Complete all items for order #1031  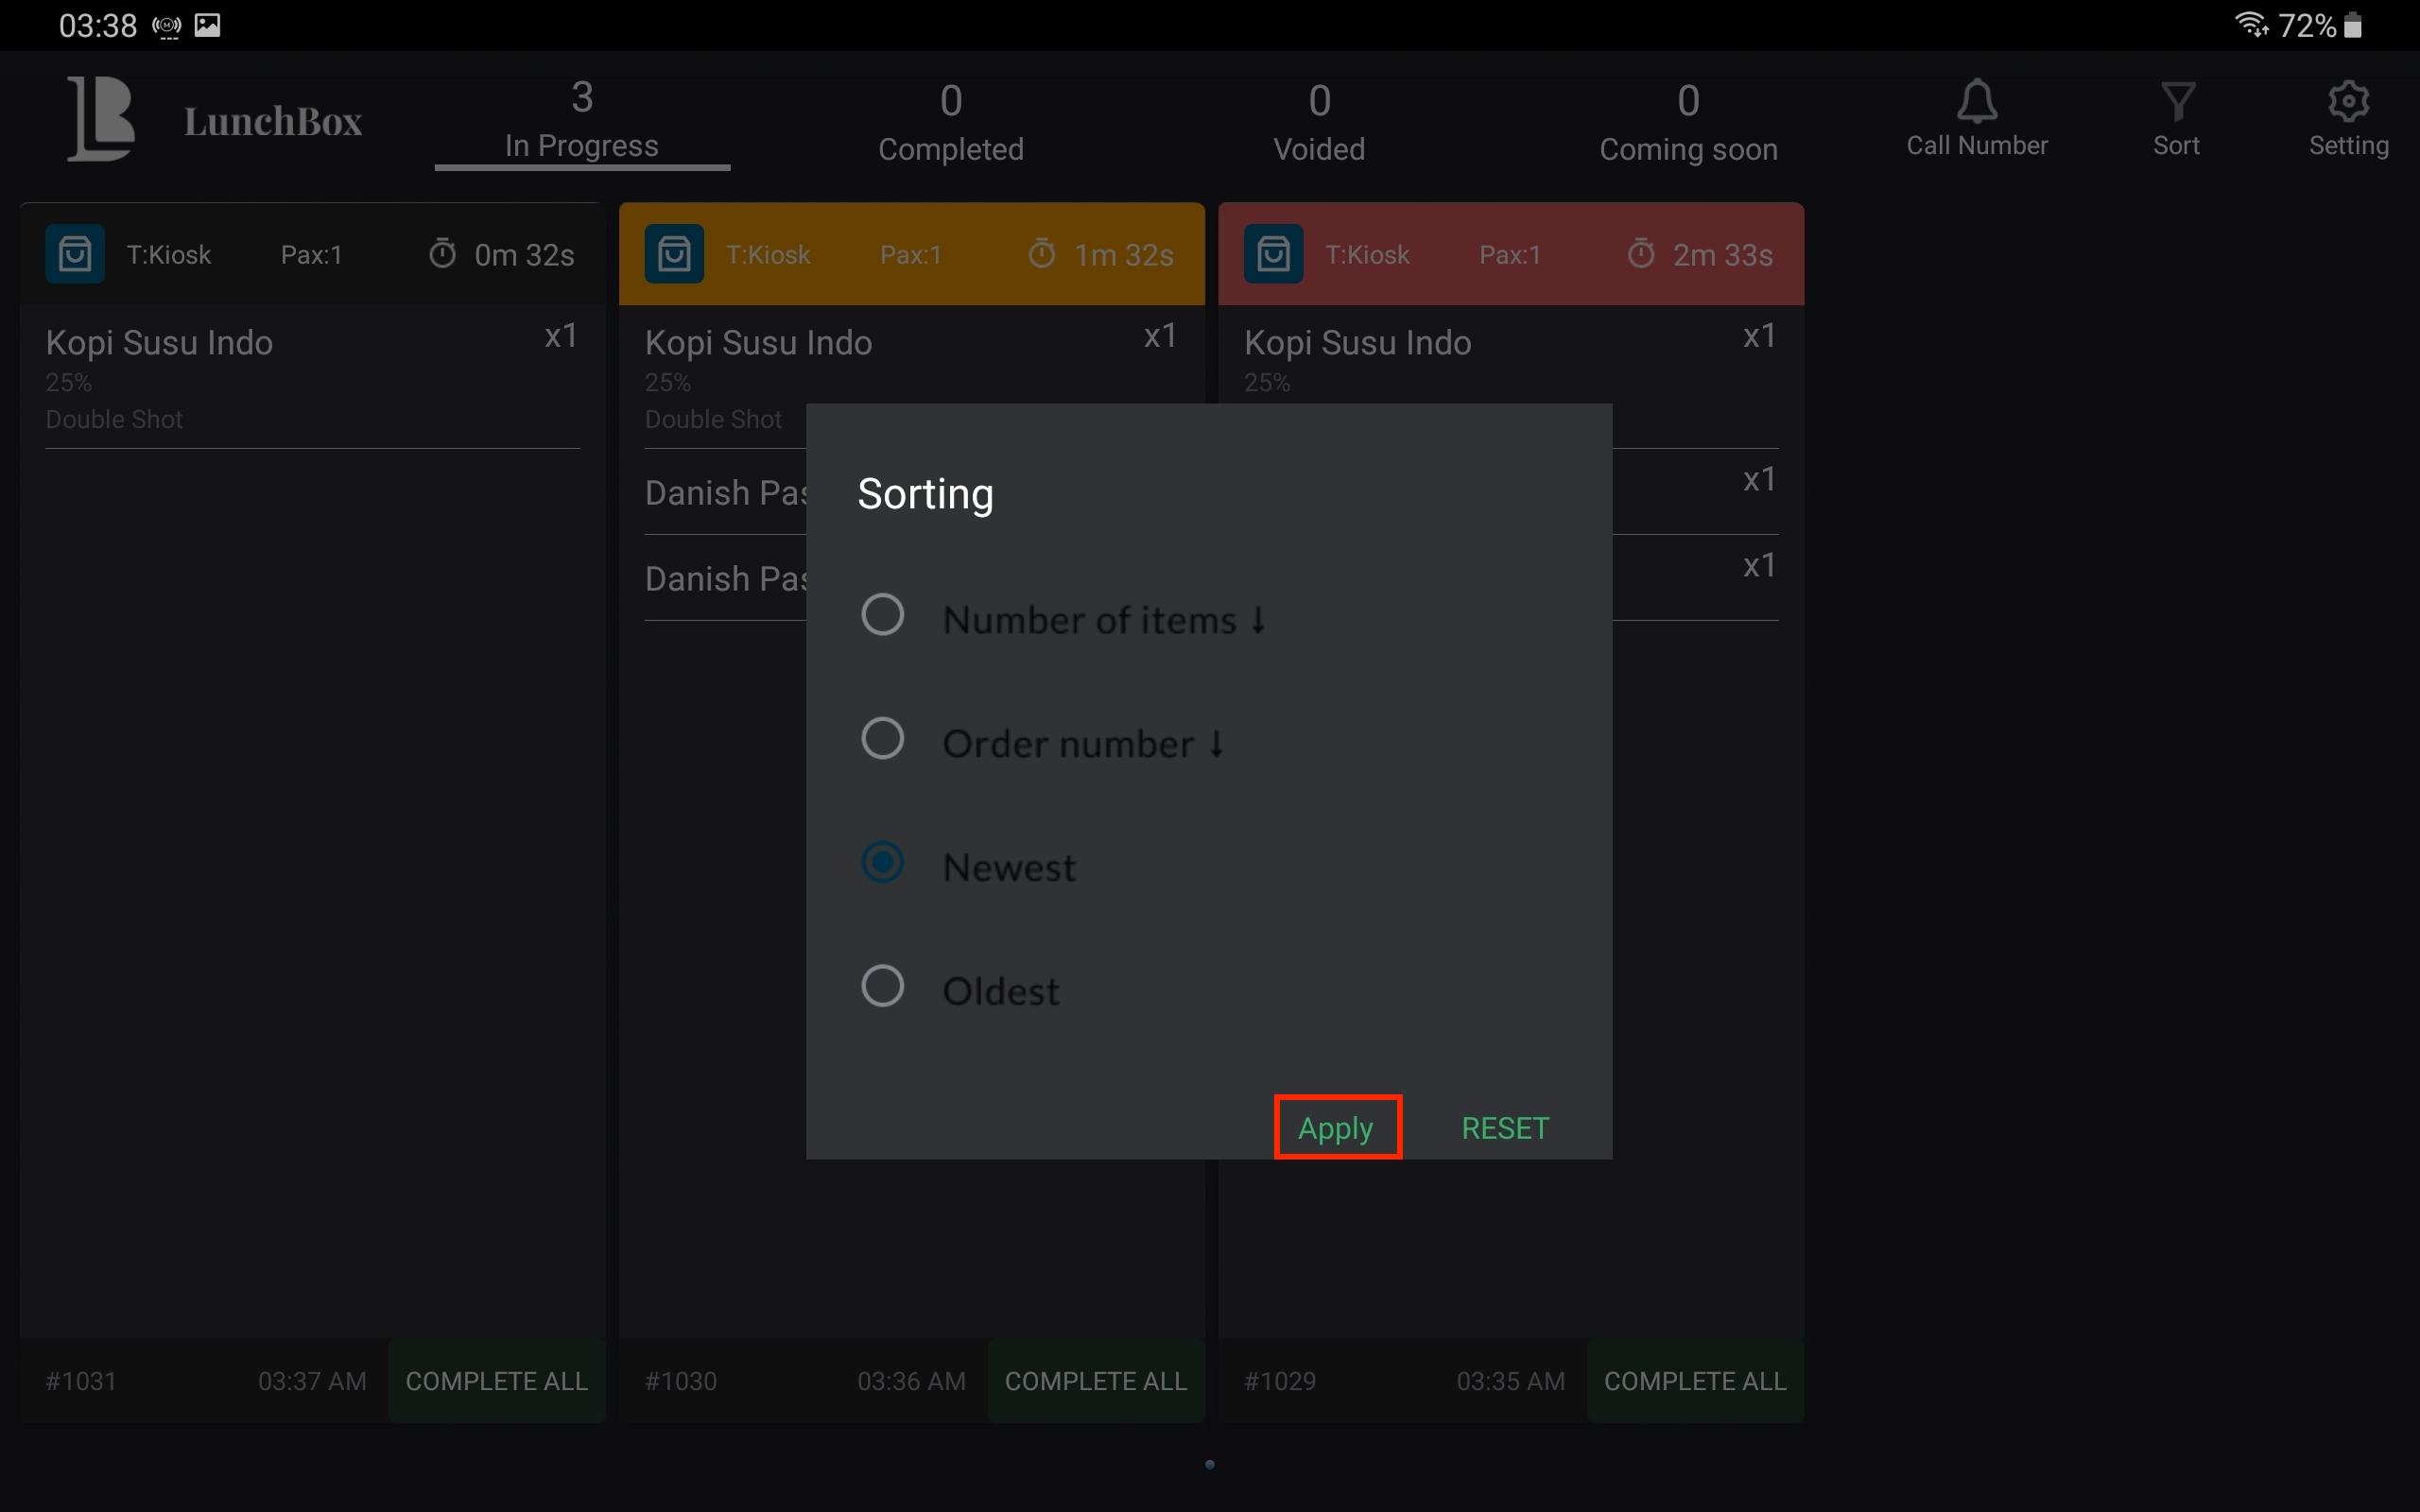pos(496,1381)
